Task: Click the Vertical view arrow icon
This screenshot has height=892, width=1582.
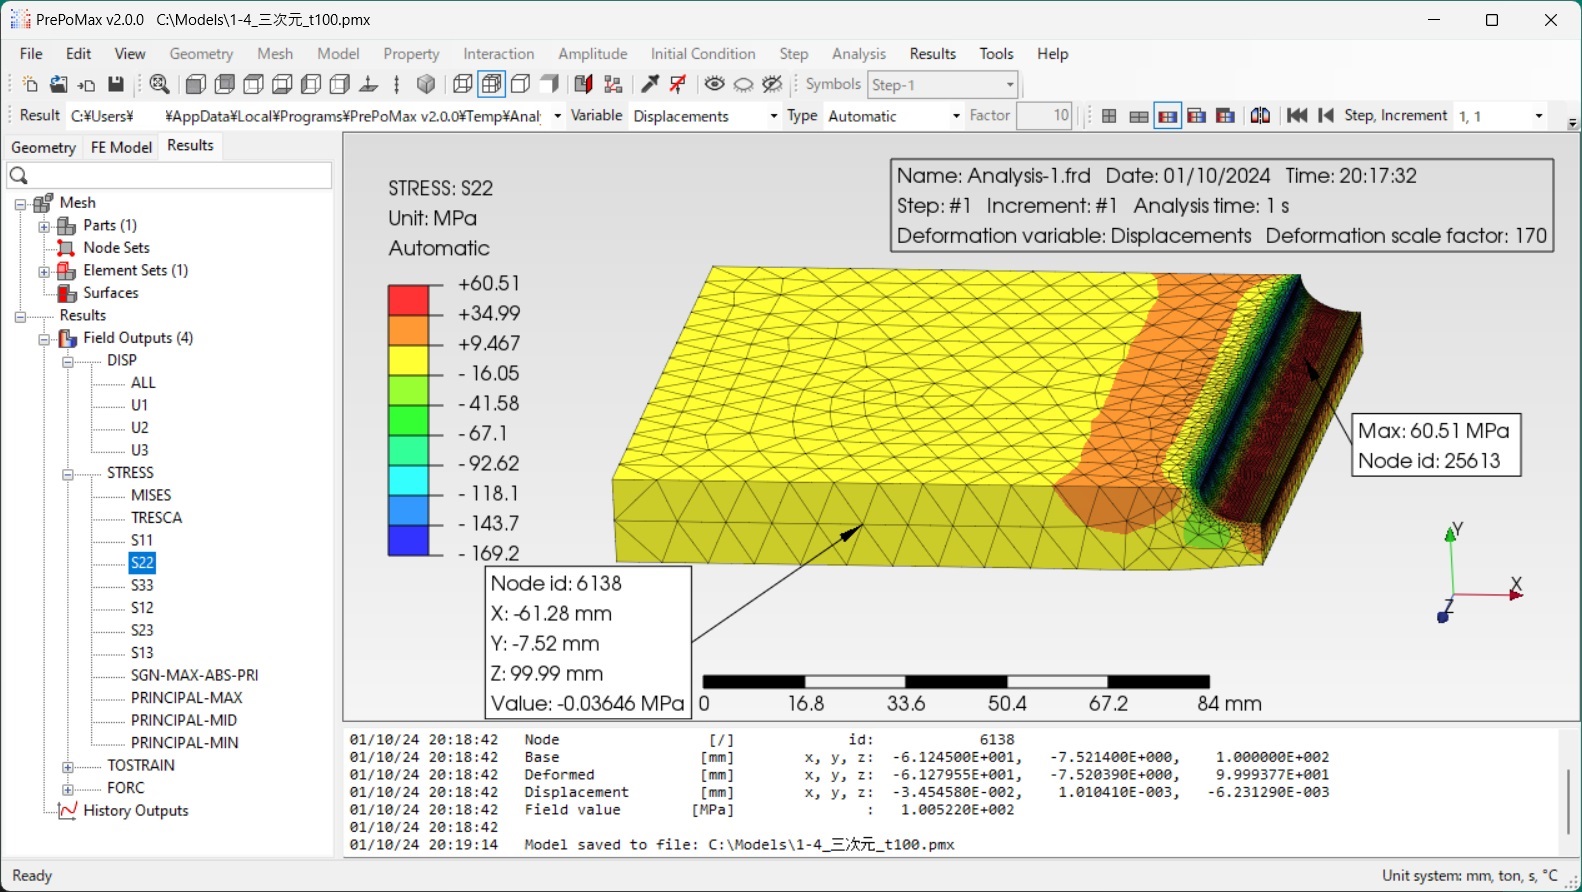Action: pyautogui.click(x=397, y=84)
